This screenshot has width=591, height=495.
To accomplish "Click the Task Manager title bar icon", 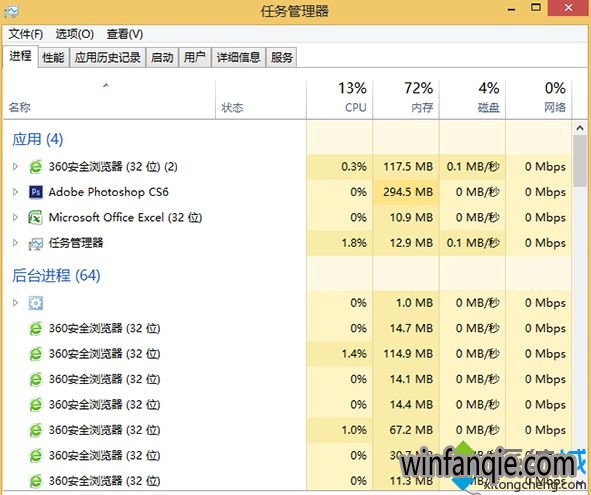I will [11, 11].
